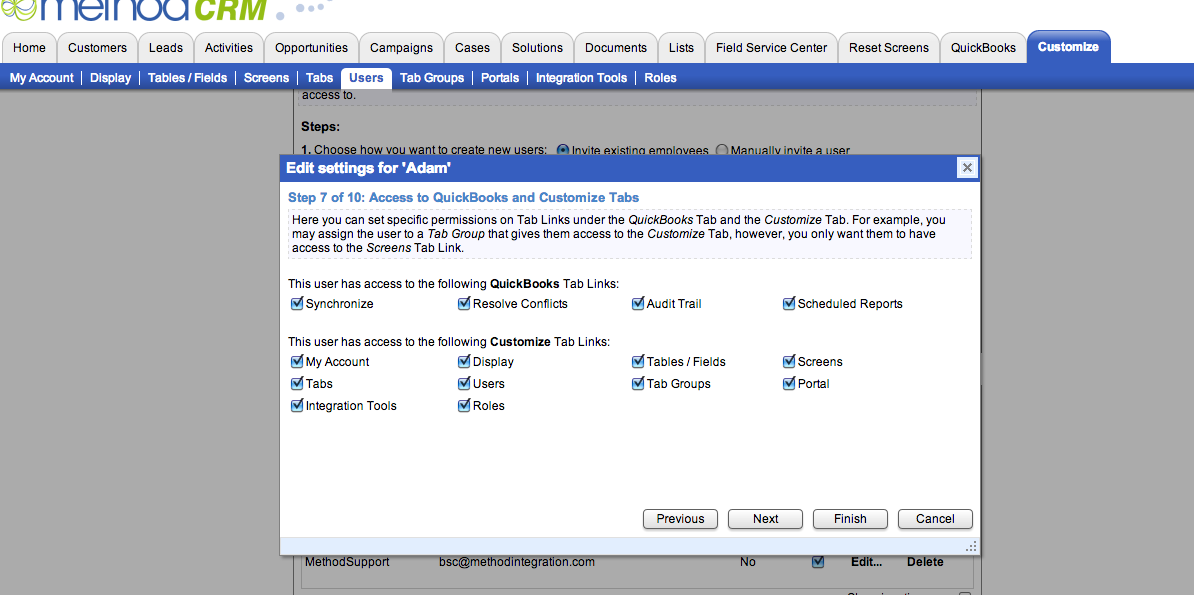Toggle Screens checkbox in dialog
The image size is (1194, 595).
[789, 361]
